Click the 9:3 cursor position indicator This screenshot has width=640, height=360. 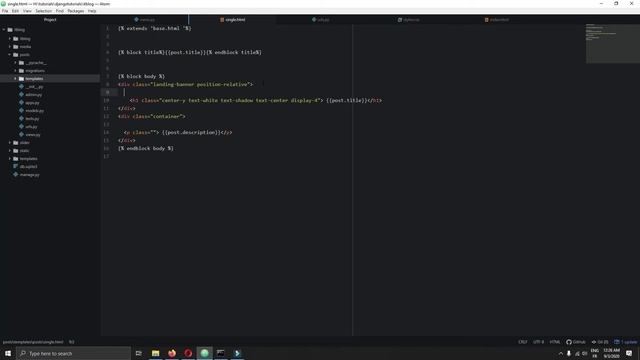[x=71, y=342]
